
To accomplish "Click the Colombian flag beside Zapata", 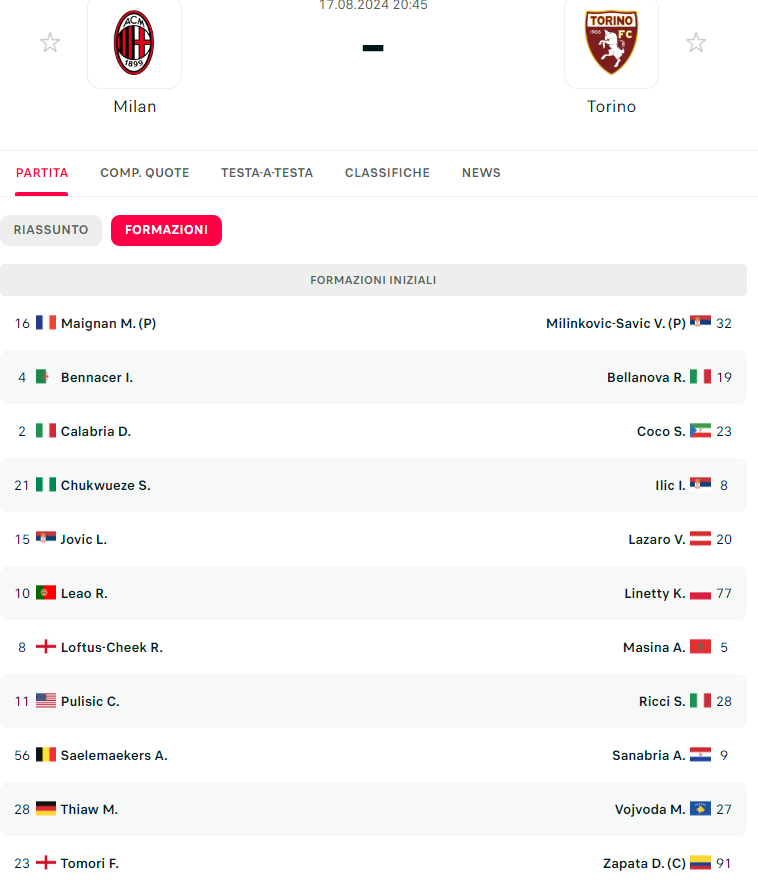I will (700, 863).
